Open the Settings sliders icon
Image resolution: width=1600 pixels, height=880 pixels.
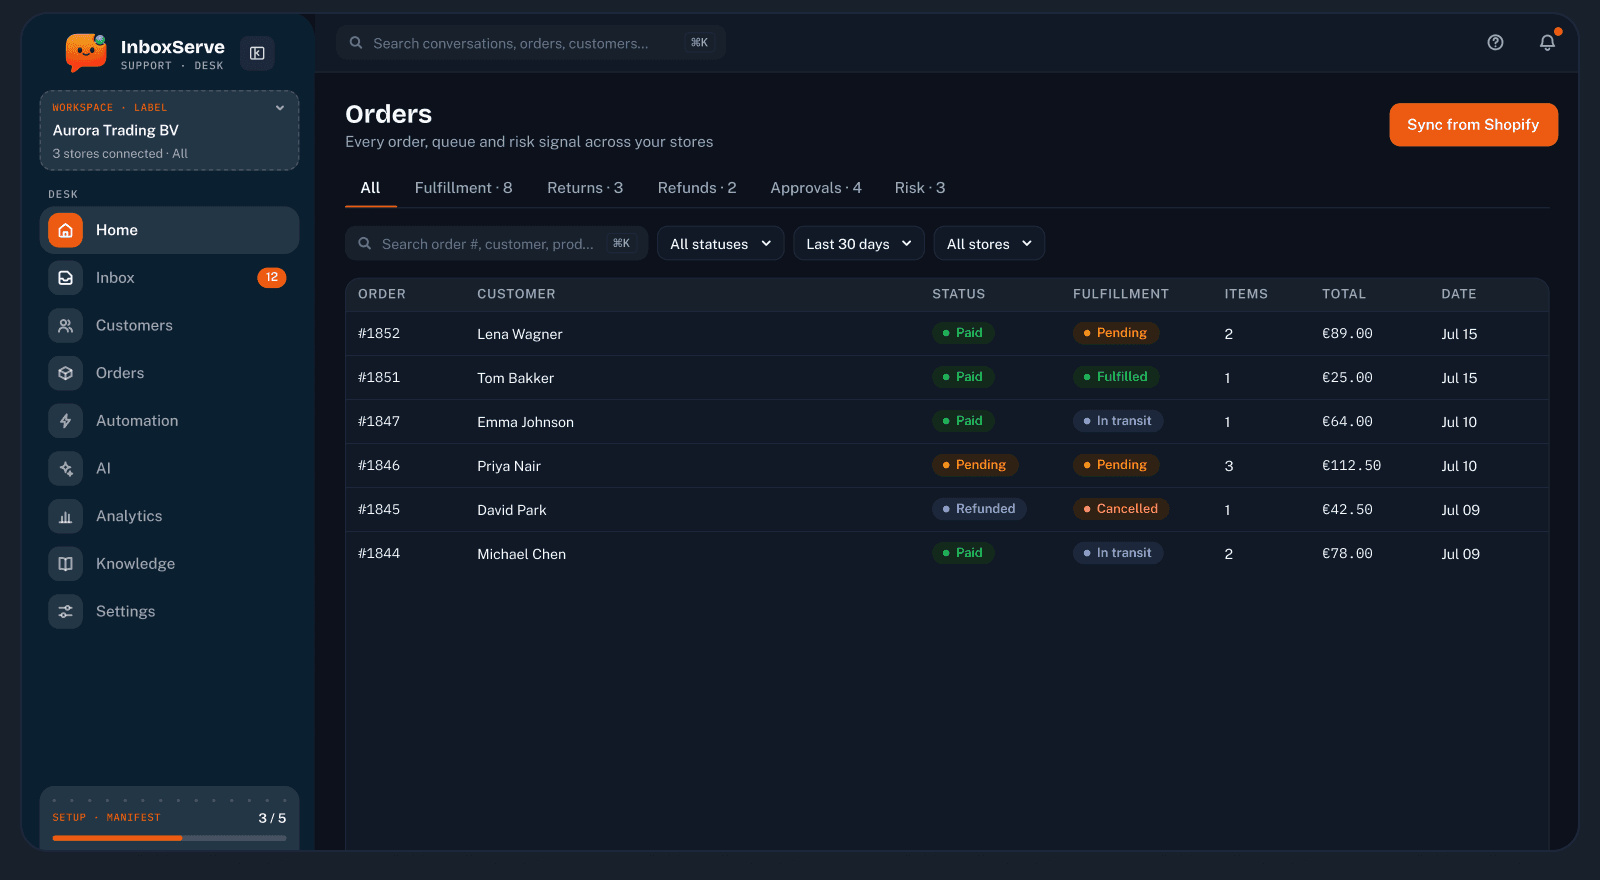pyautogui.click(x=65, y=611)
